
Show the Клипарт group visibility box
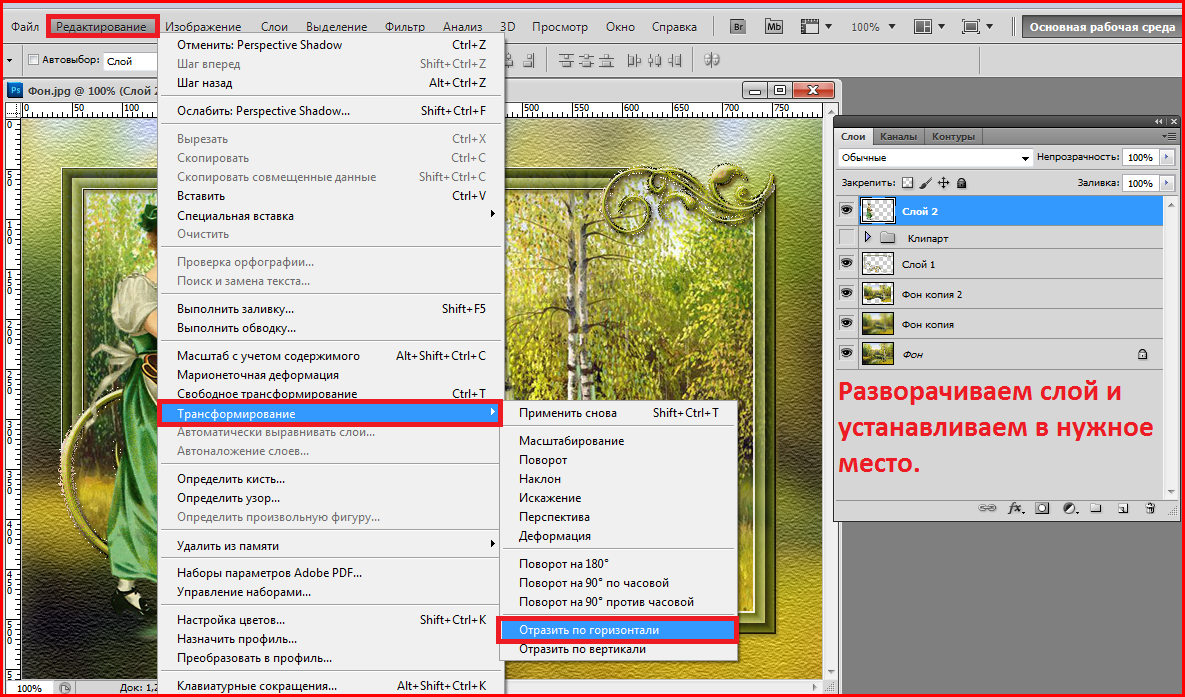click(846, 237)
